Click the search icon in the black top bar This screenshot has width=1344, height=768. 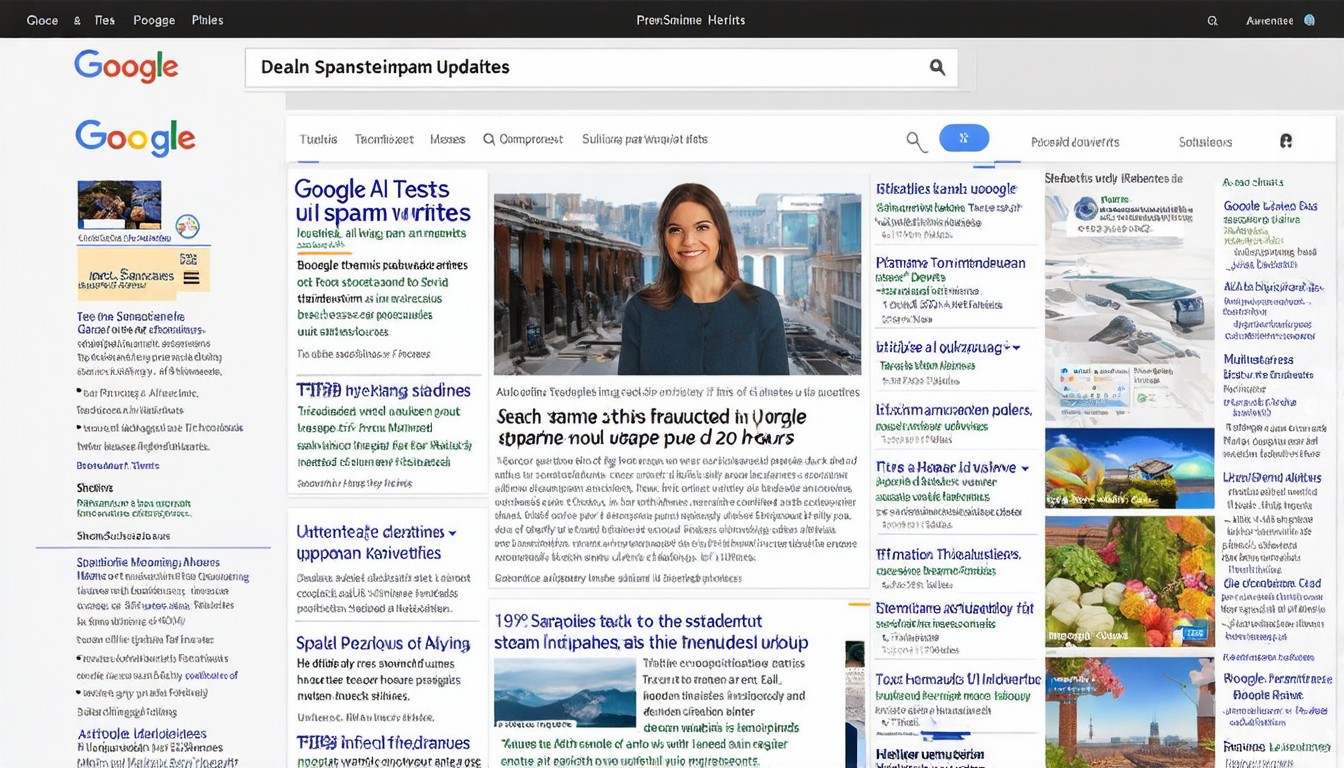point(1212,20)
